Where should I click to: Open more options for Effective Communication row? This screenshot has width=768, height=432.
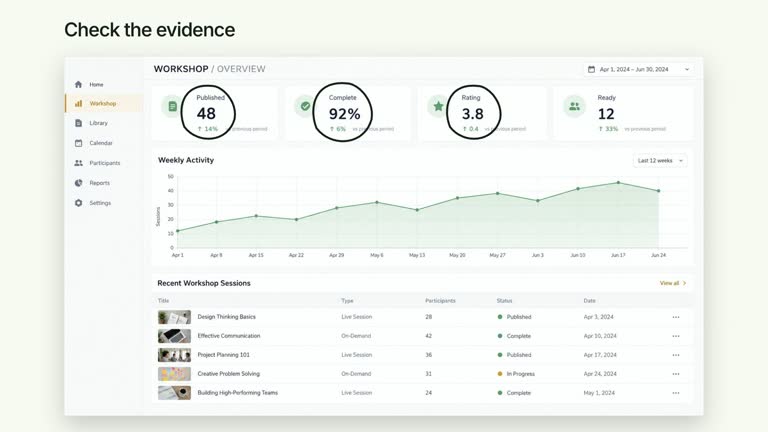676,336
